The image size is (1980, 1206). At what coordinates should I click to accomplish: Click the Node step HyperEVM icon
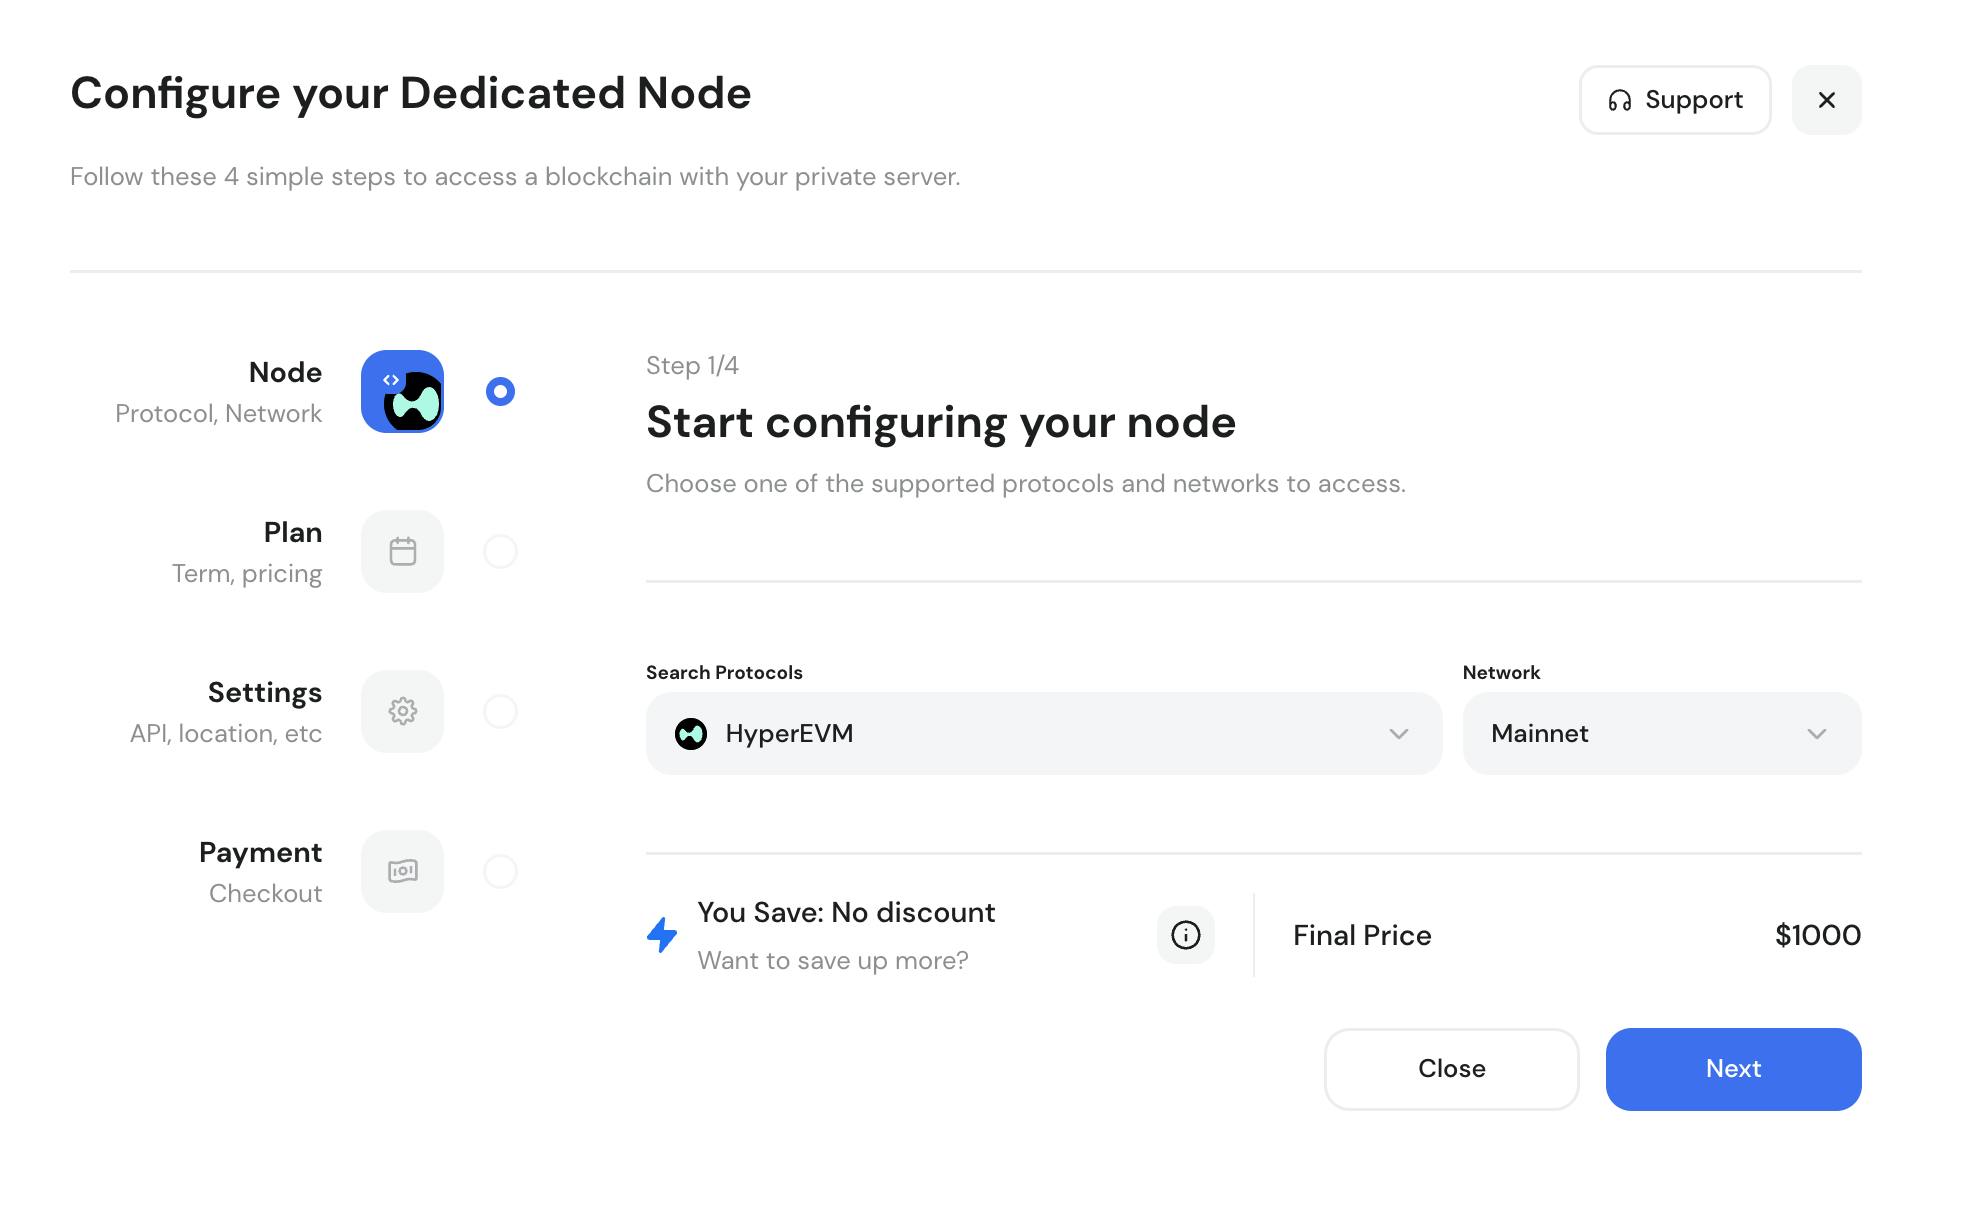click(402, 391)
